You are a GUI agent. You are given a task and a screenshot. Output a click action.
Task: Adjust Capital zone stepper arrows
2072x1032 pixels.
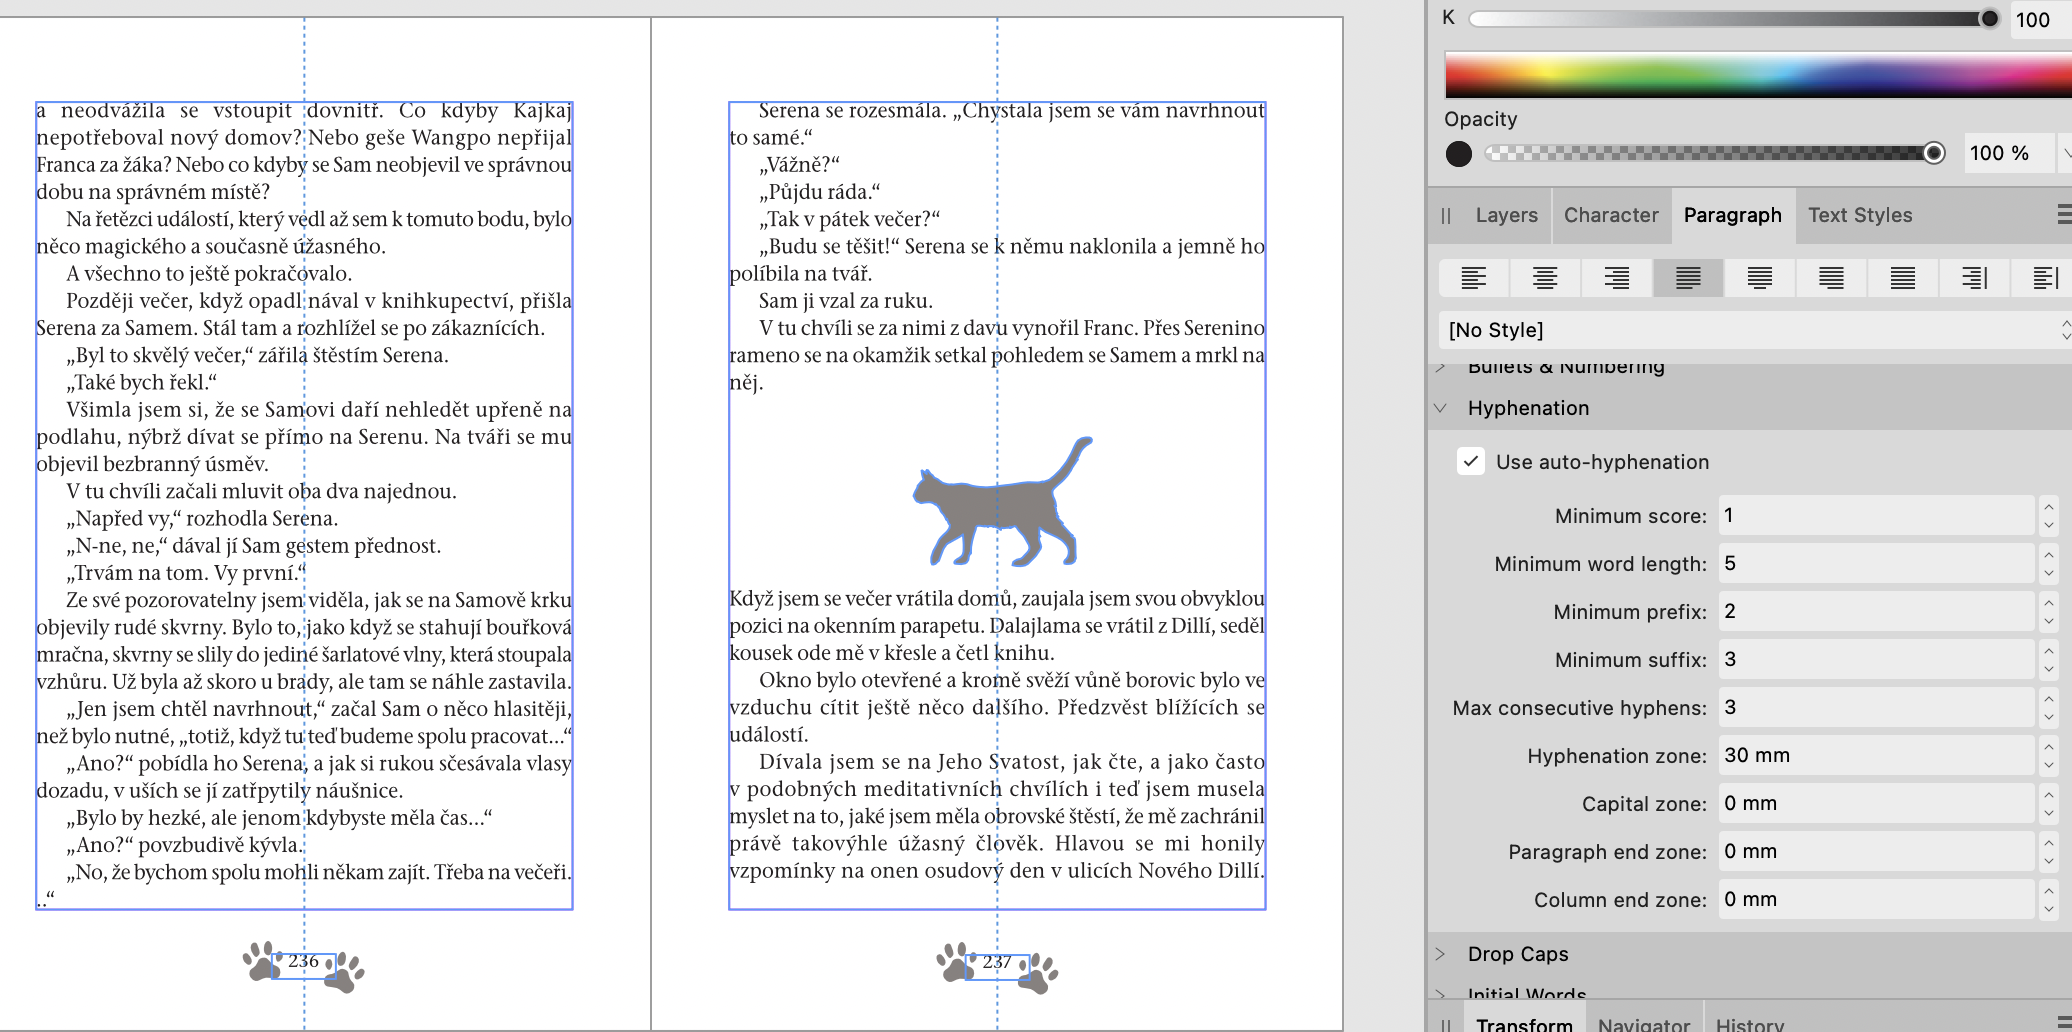point(2048,804)
